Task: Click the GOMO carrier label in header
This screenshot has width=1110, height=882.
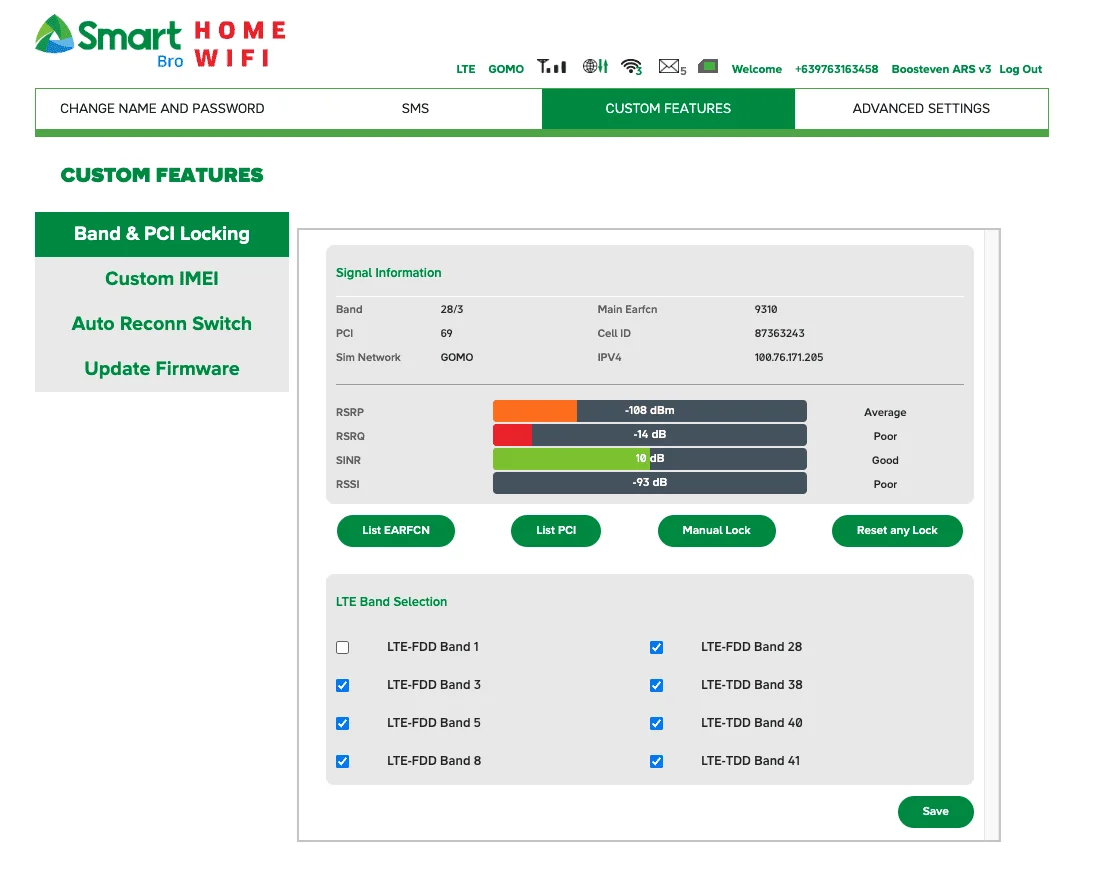Action: point(506,69)
